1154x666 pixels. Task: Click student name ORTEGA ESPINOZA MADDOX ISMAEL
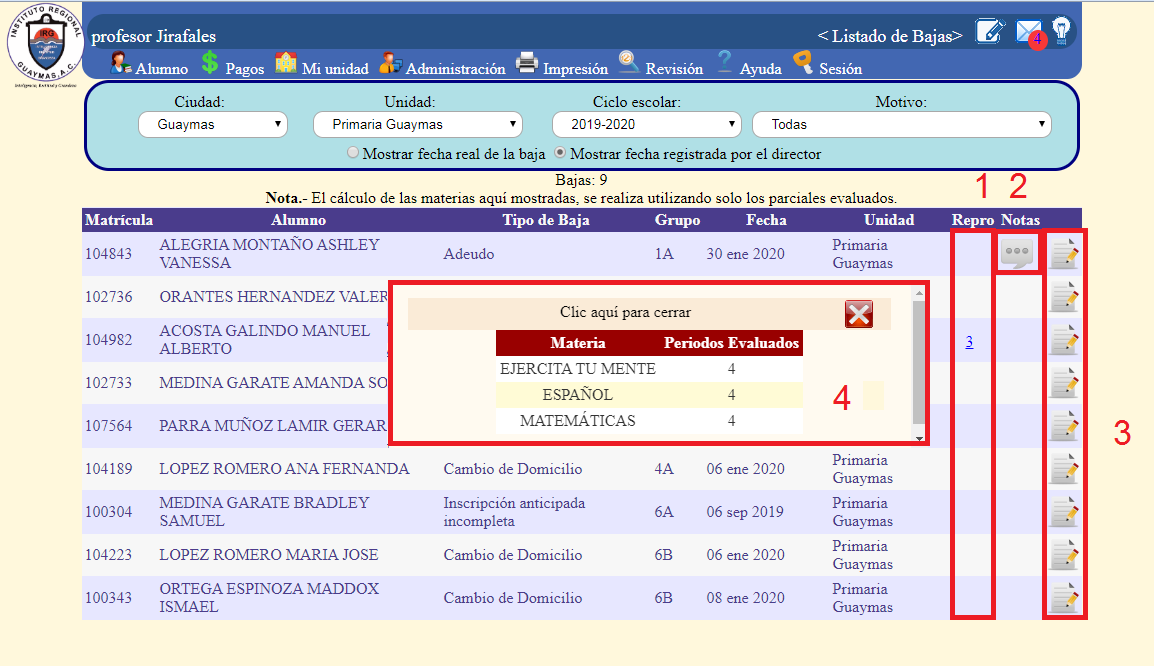pos(269,598)
